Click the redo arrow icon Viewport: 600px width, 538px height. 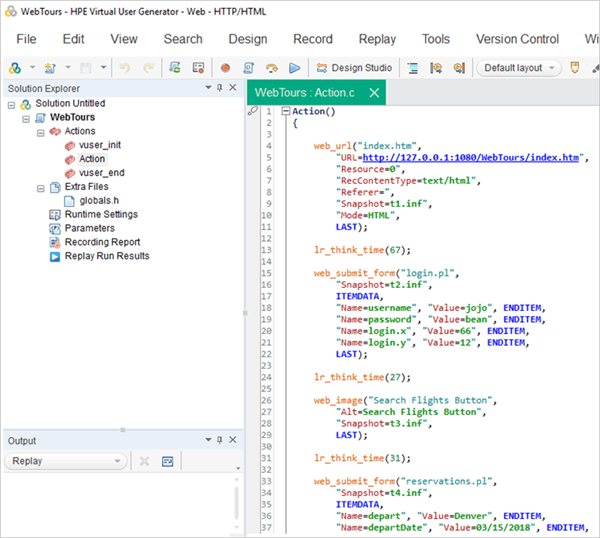[x=148, y=68]
